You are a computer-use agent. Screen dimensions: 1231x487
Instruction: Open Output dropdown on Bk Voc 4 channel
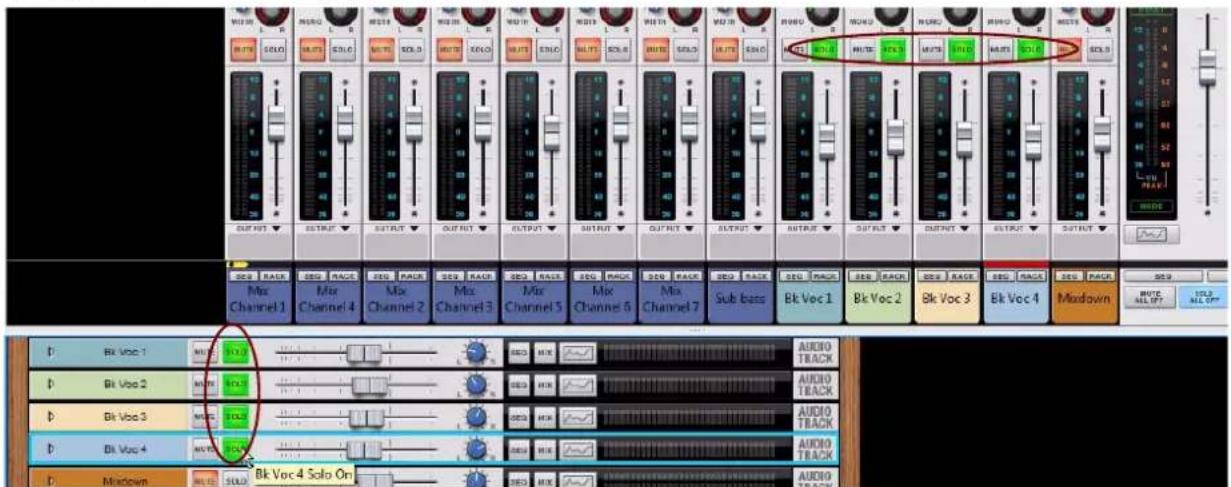pyautogui.click(x=1016, y=227)
